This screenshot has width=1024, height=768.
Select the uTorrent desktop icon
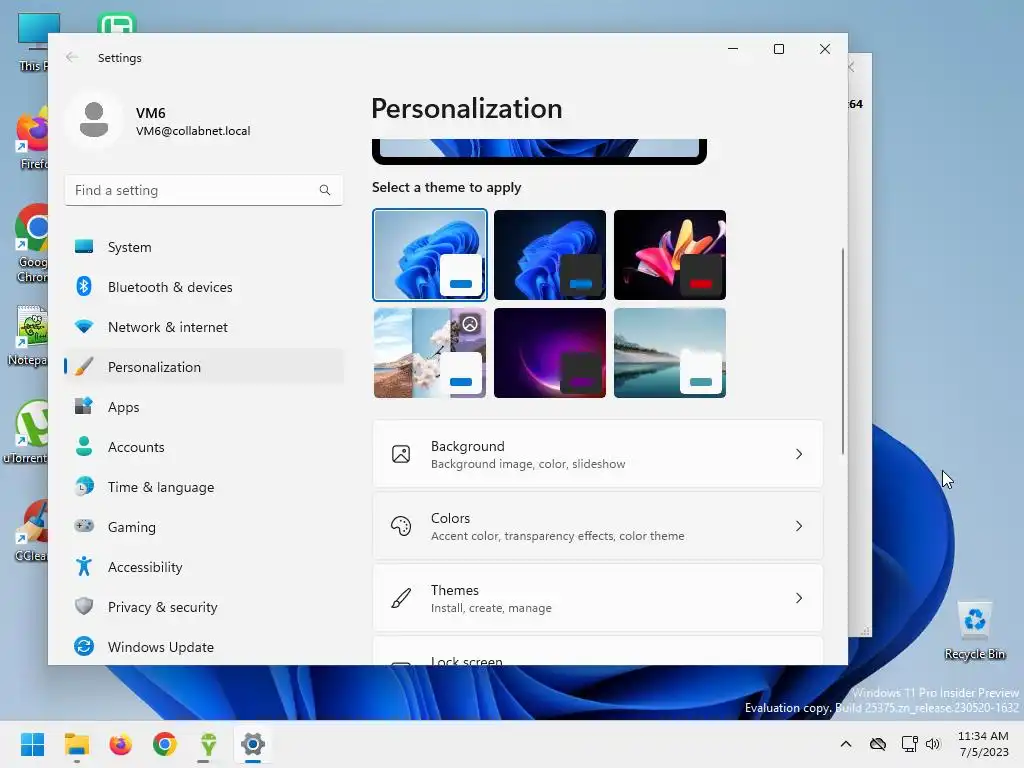(x=26, y=432)
